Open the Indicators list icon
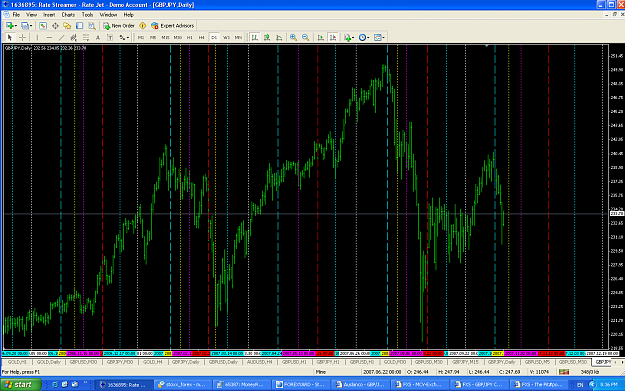625x391 pixels. [x=348, y=37]
